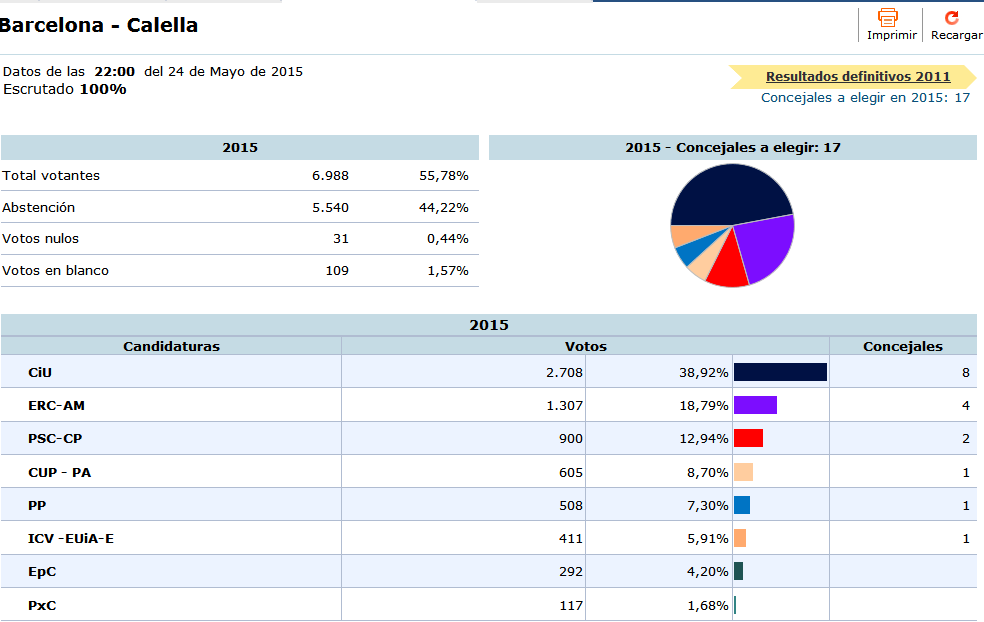Viewport: 984px width, 622px height.
Task: Click the CiU candidature name
Action: [40, 373]
